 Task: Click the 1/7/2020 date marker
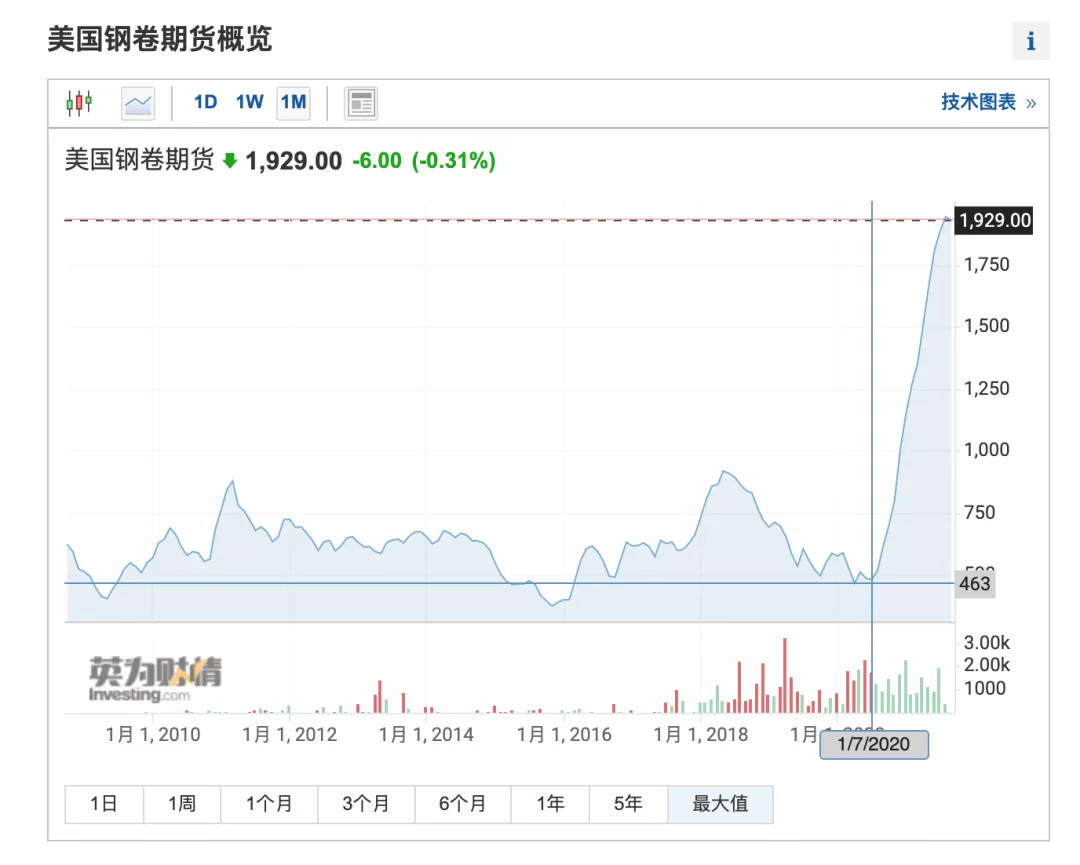click(874, 745)
